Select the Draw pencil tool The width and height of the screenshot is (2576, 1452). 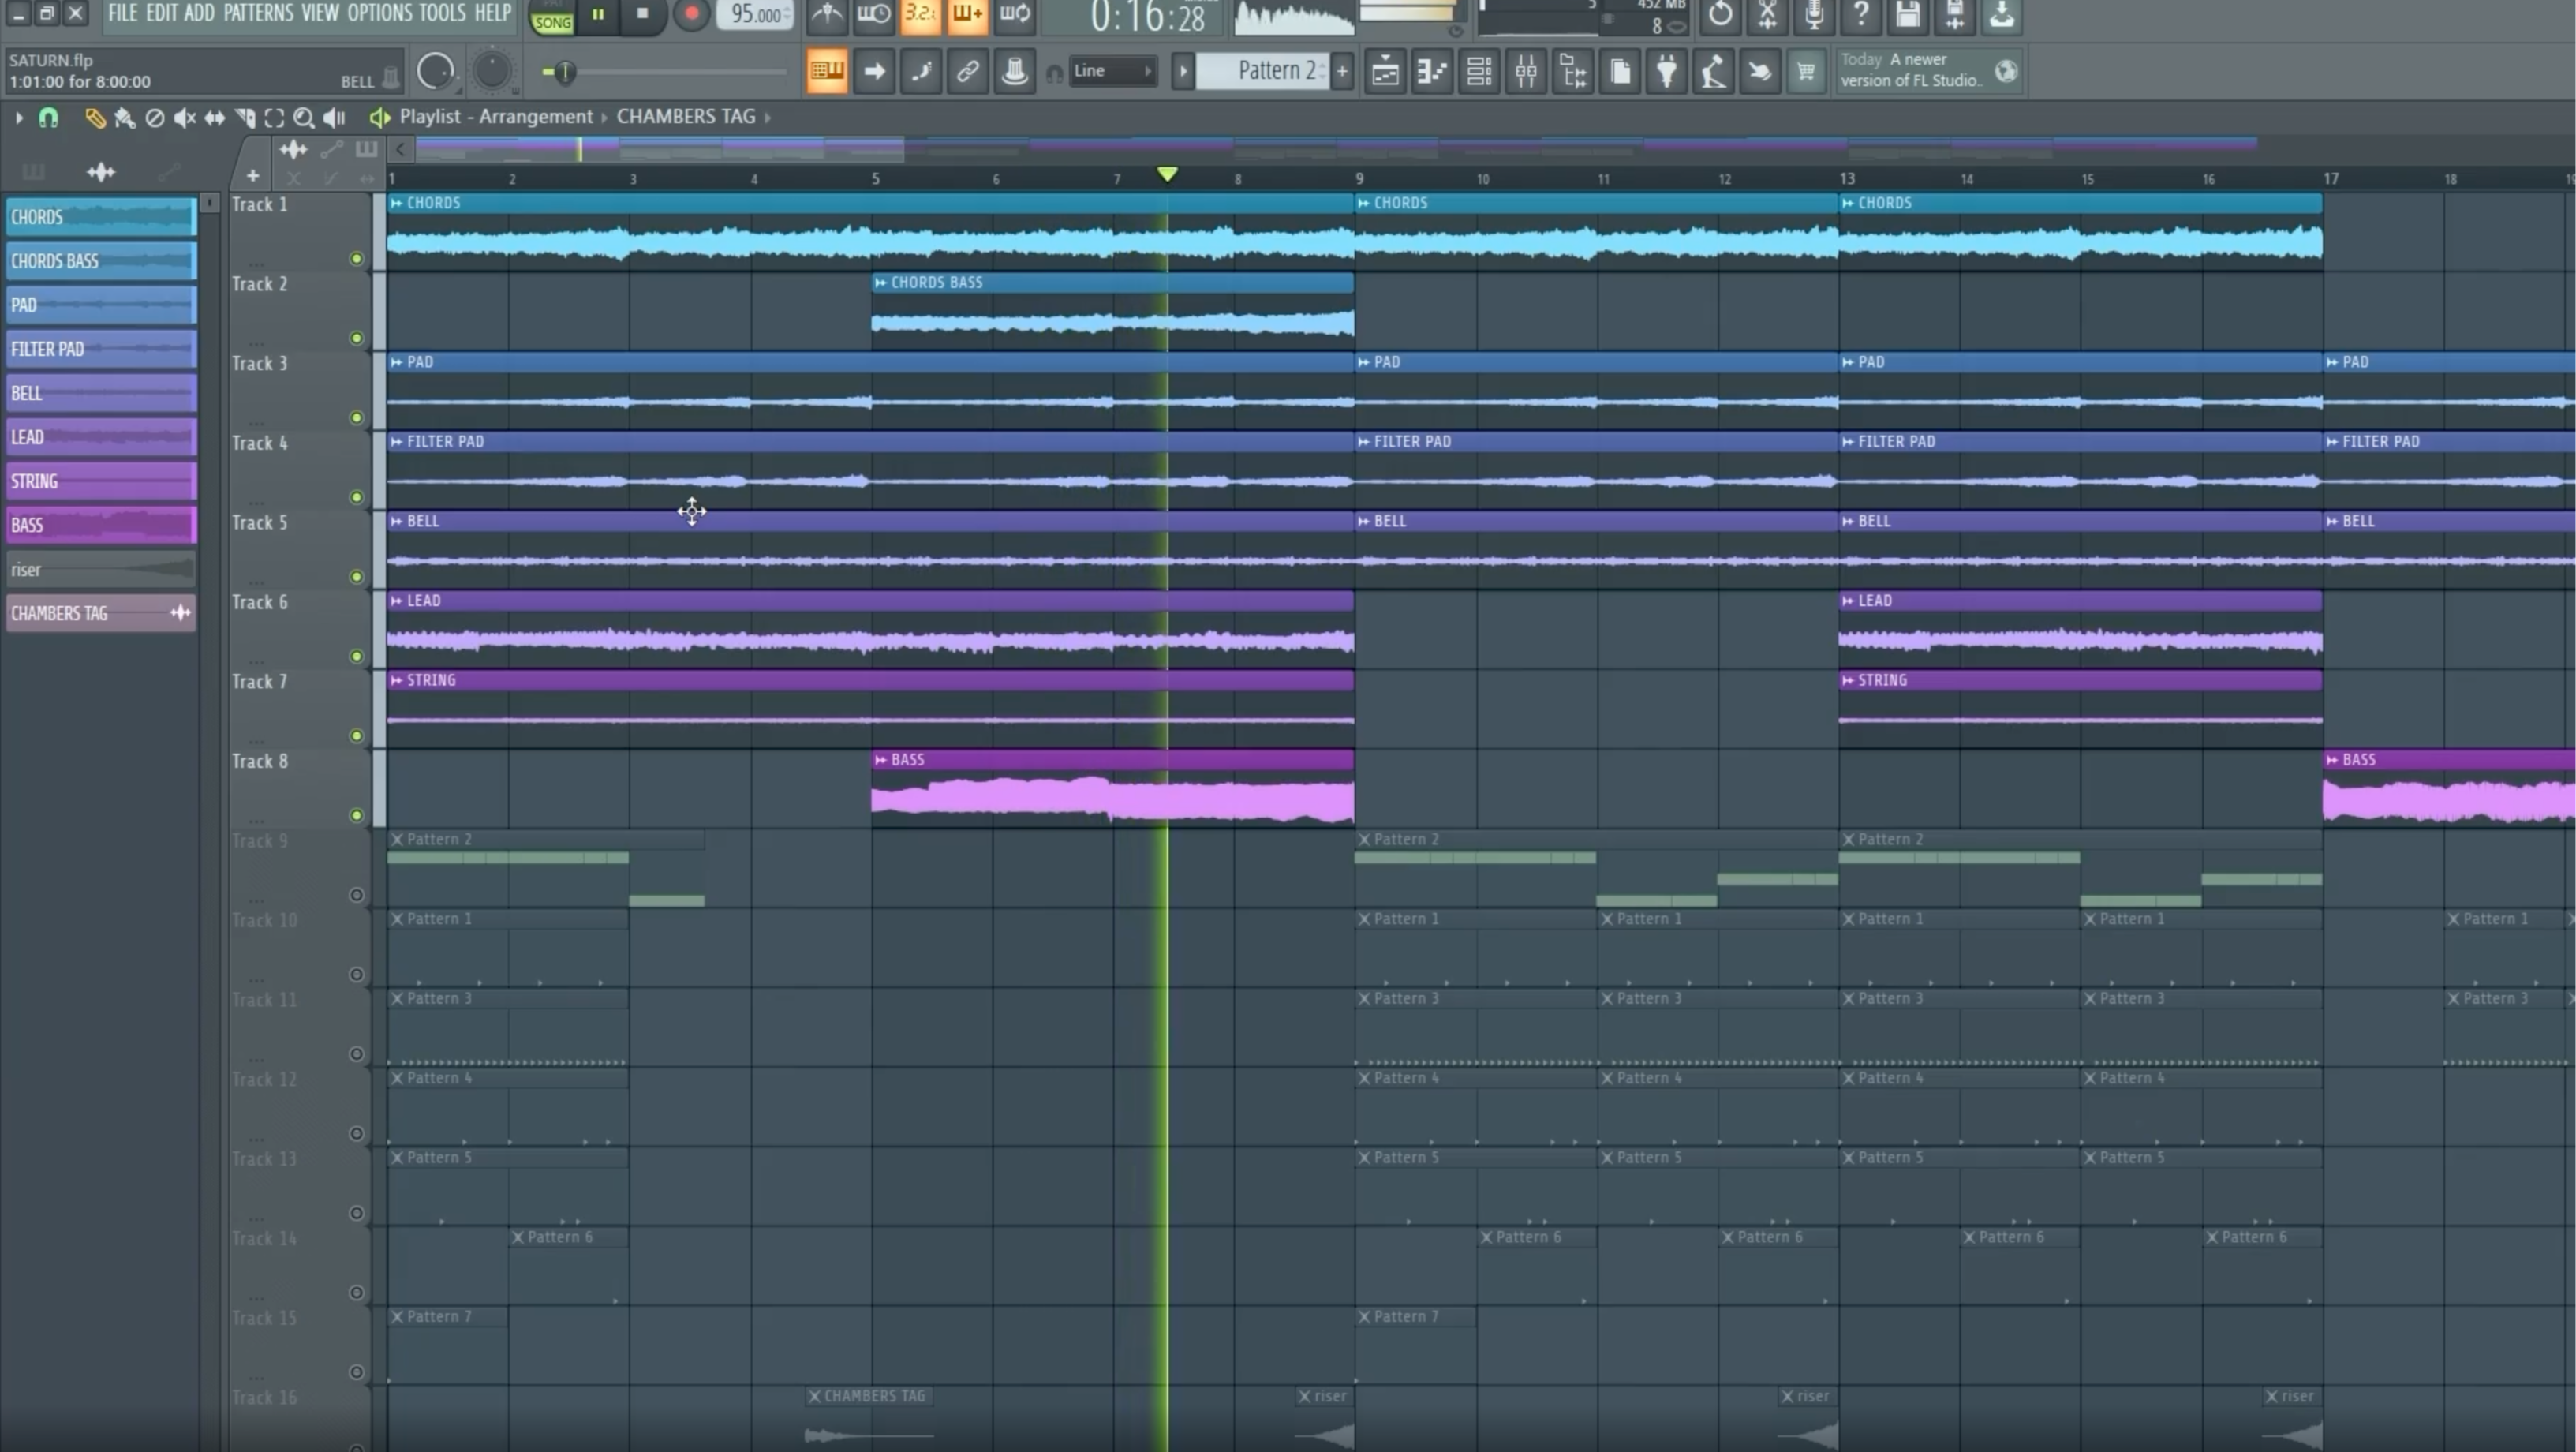(x=94, y=118)
